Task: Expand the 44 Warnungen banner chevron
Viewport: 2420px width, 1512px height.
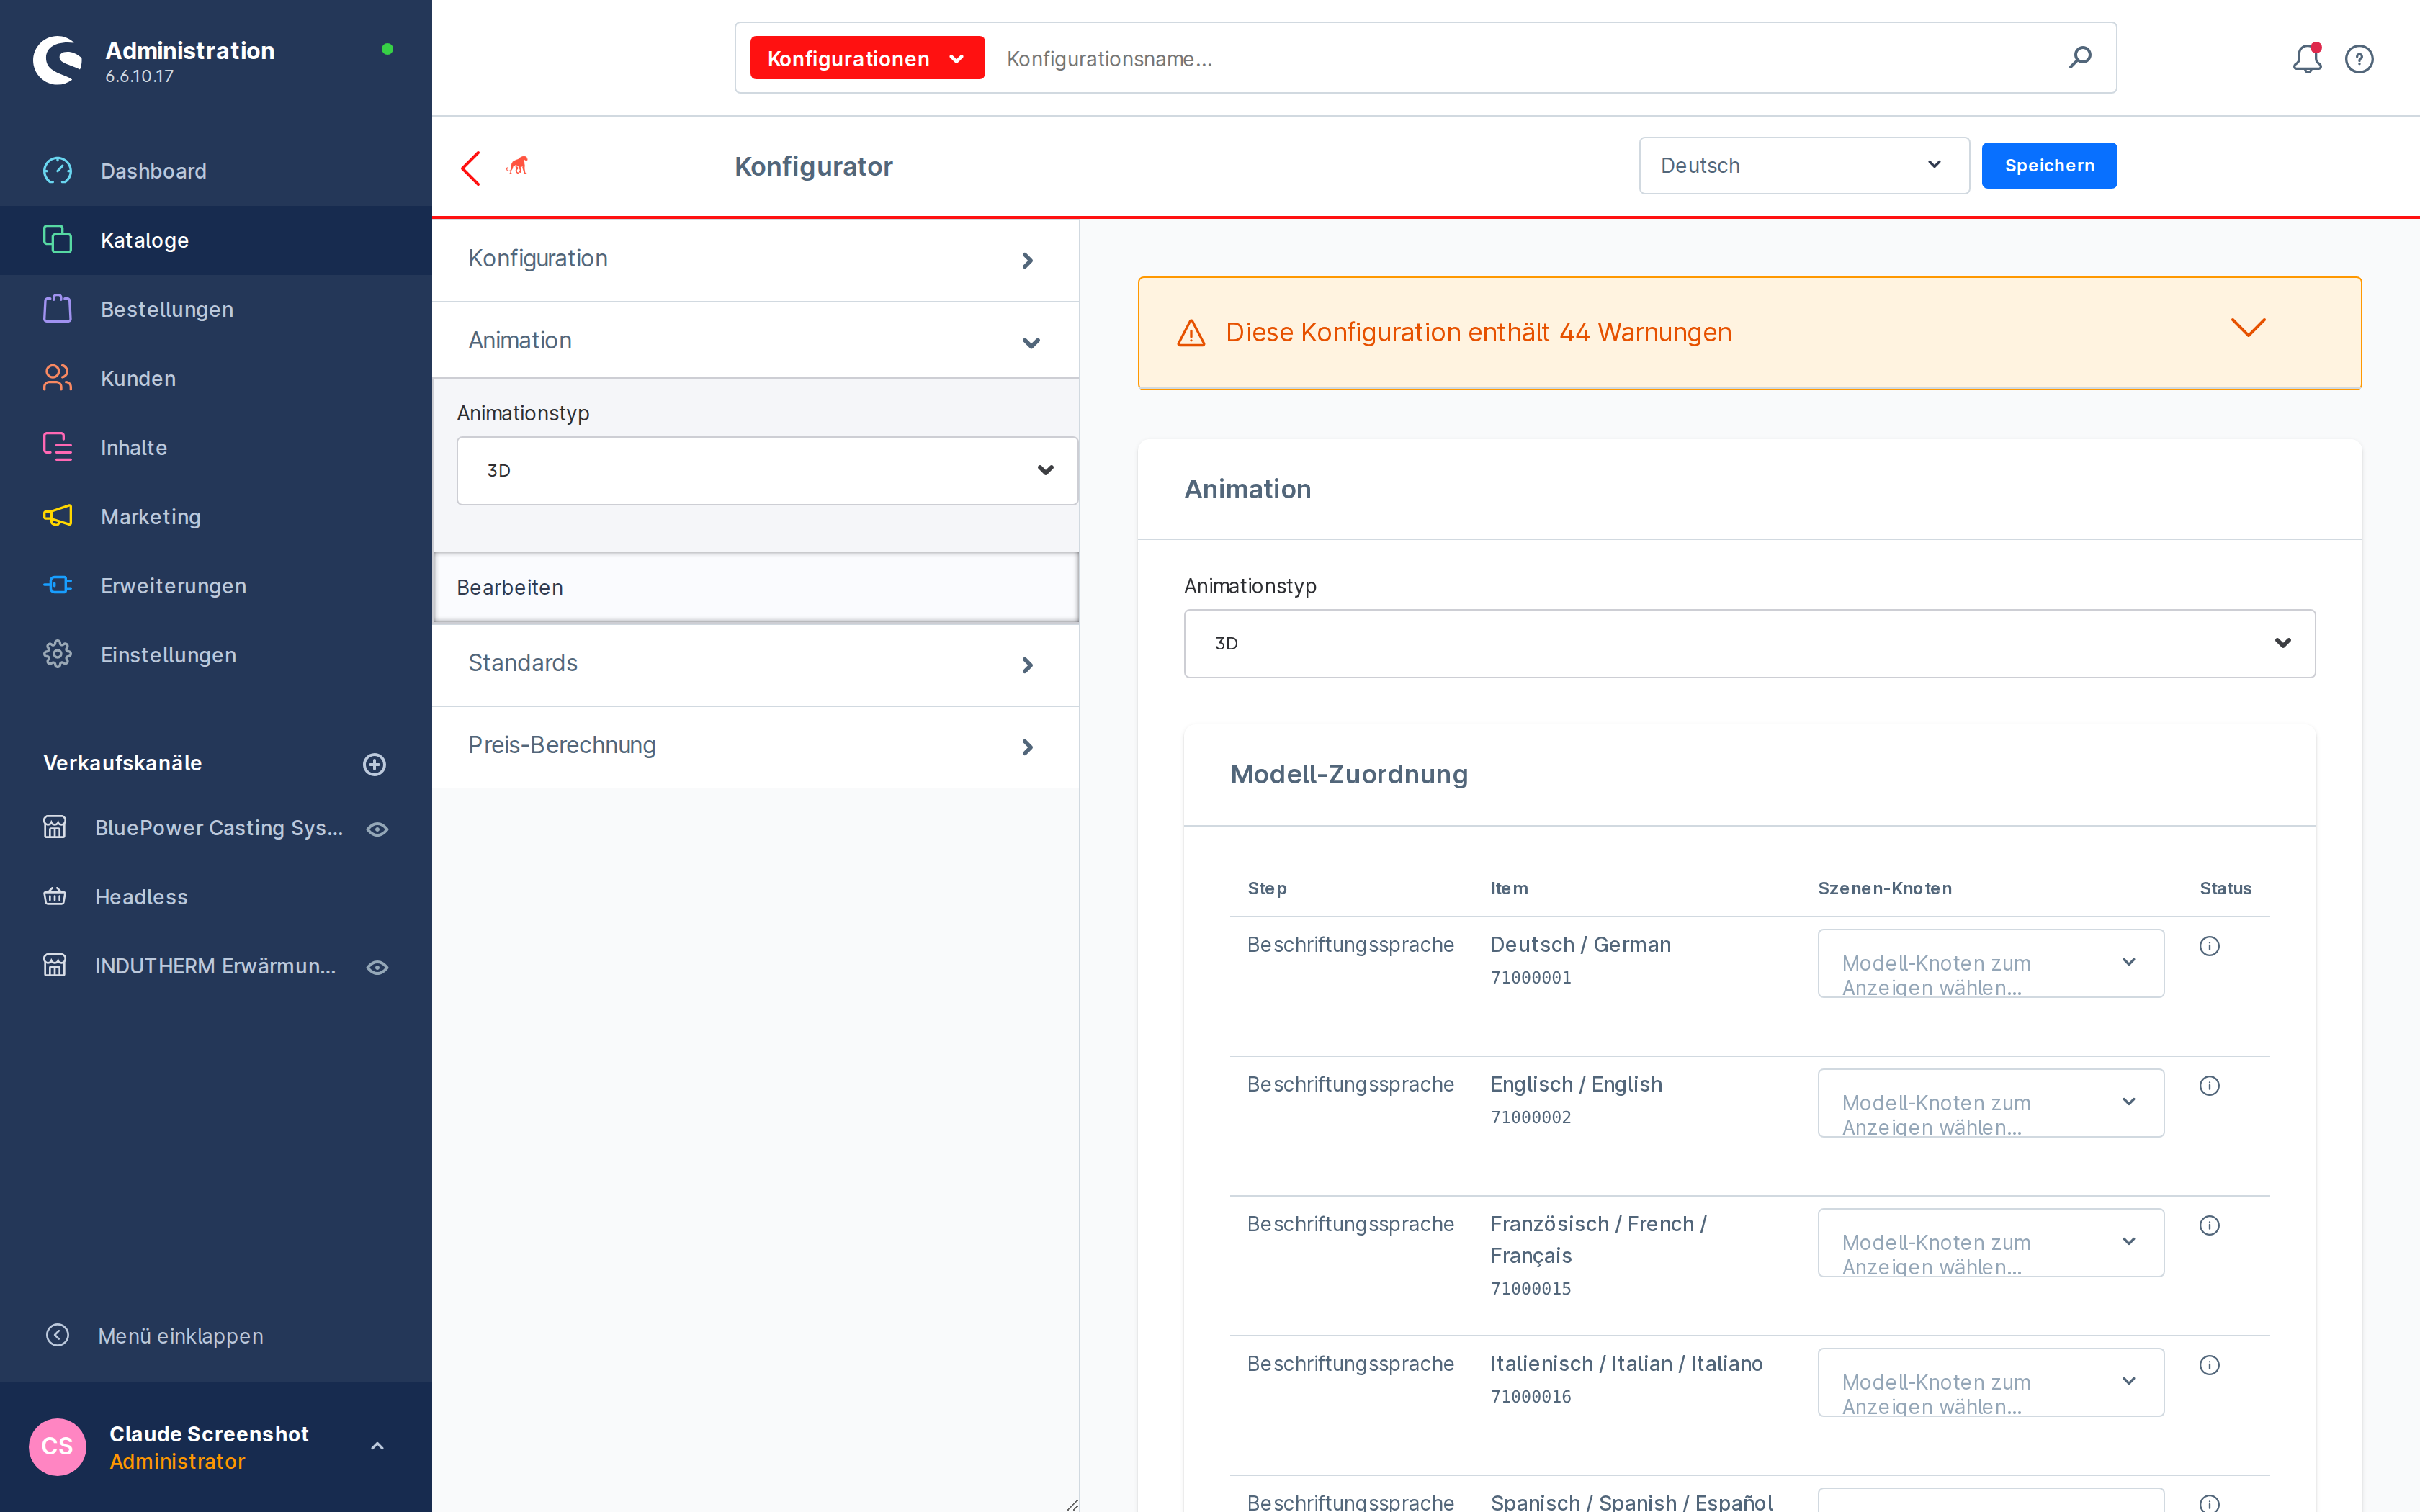Action: [2248, 329]
